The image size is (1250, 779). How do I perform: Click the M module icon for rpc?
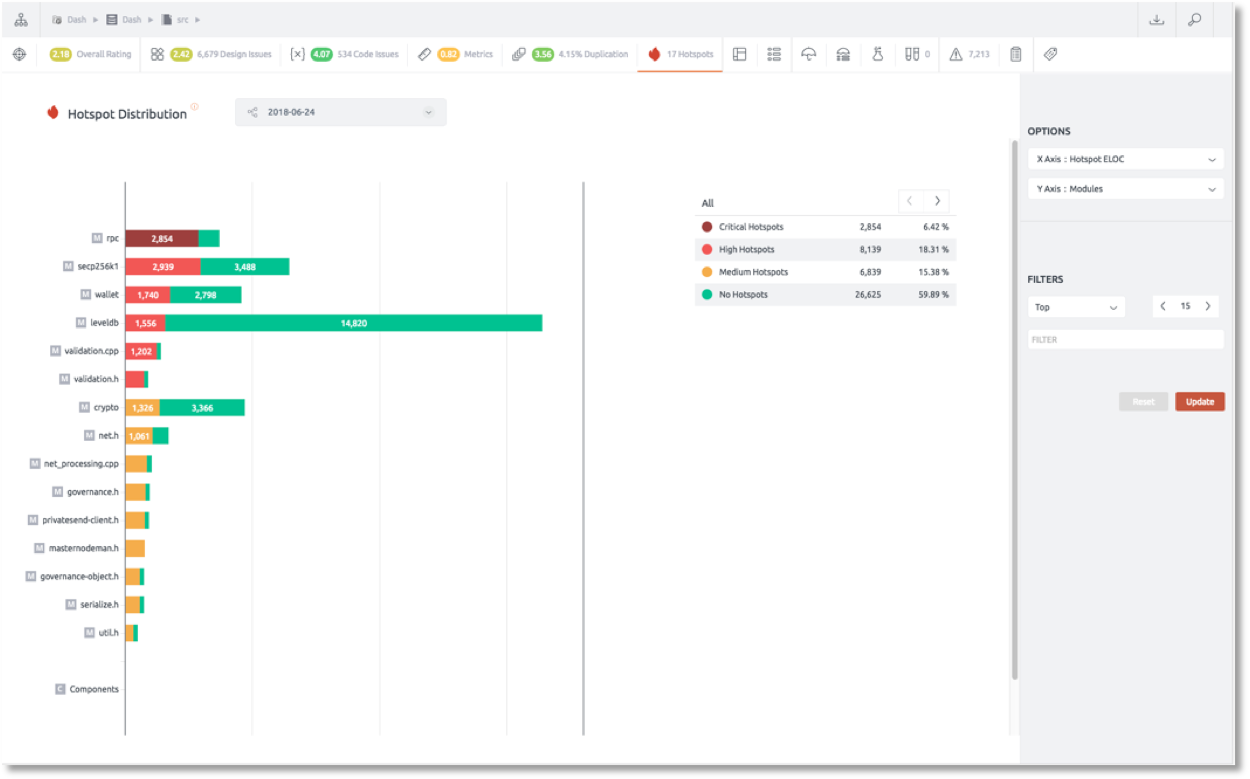97,238
